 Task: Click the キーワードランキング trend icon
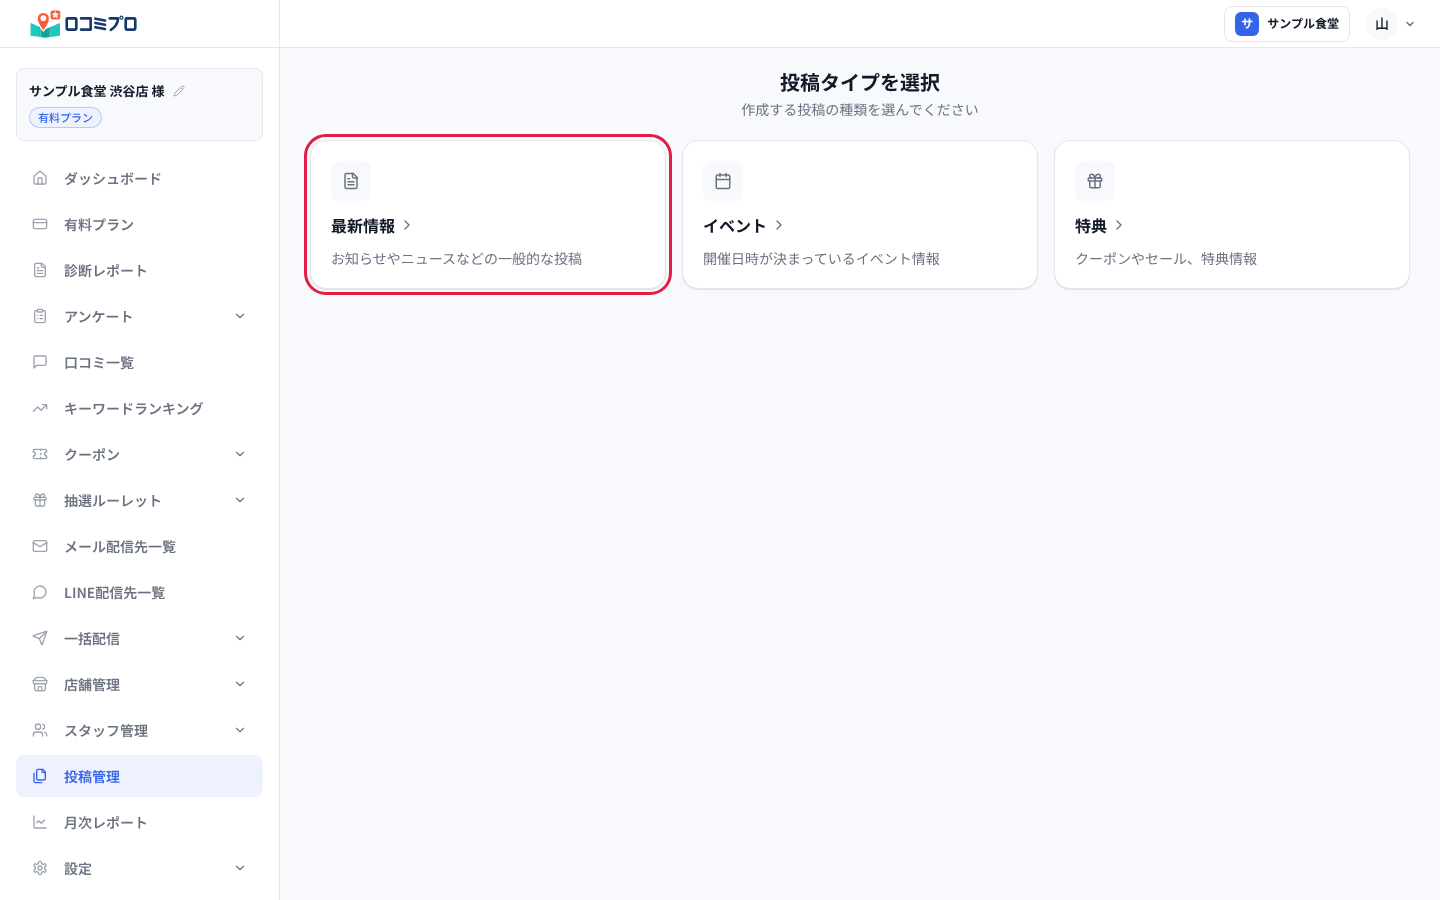point(40,408)
